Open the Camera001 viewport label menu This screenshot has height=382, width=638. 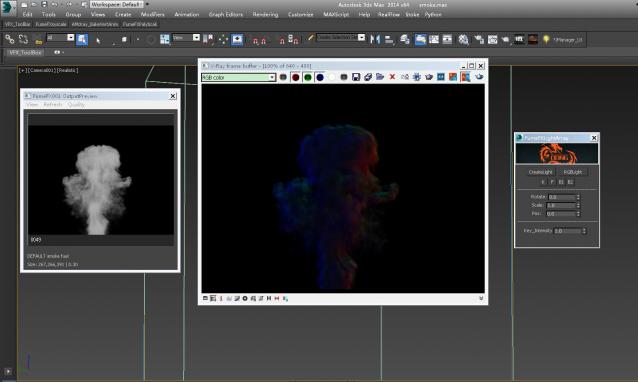[41, 70]
